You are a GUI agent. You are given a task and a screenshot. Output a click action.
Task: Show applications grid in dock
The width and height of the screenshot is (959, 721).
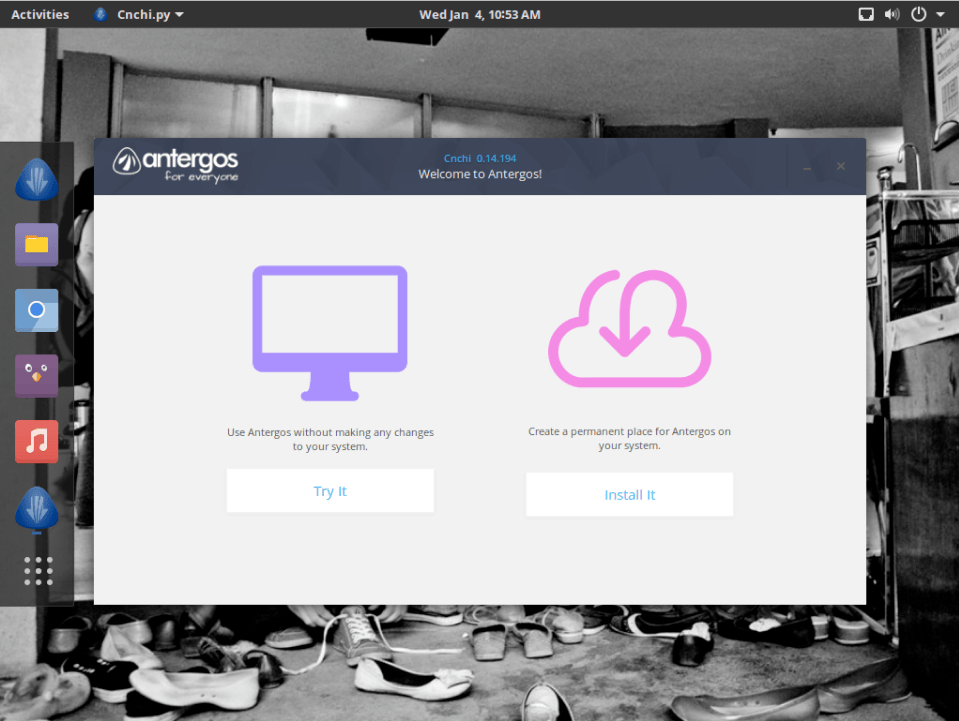[x=39, y=571]
